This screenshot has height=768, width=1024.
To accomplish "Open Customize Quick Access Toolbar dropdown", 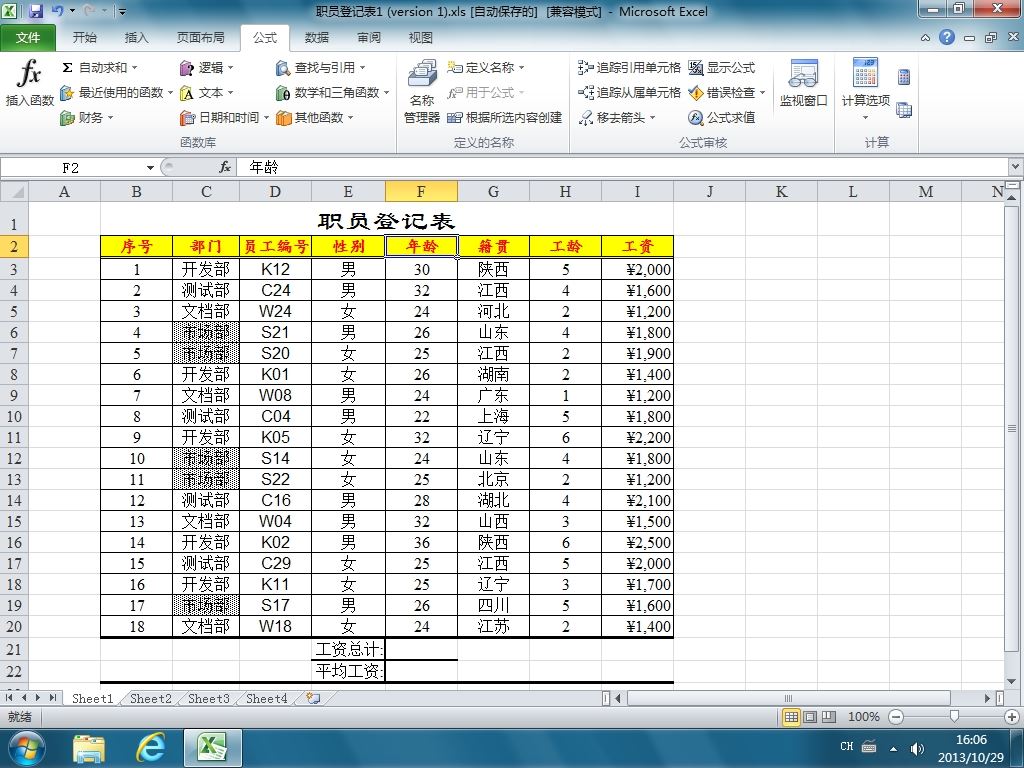I will point(122,11).
